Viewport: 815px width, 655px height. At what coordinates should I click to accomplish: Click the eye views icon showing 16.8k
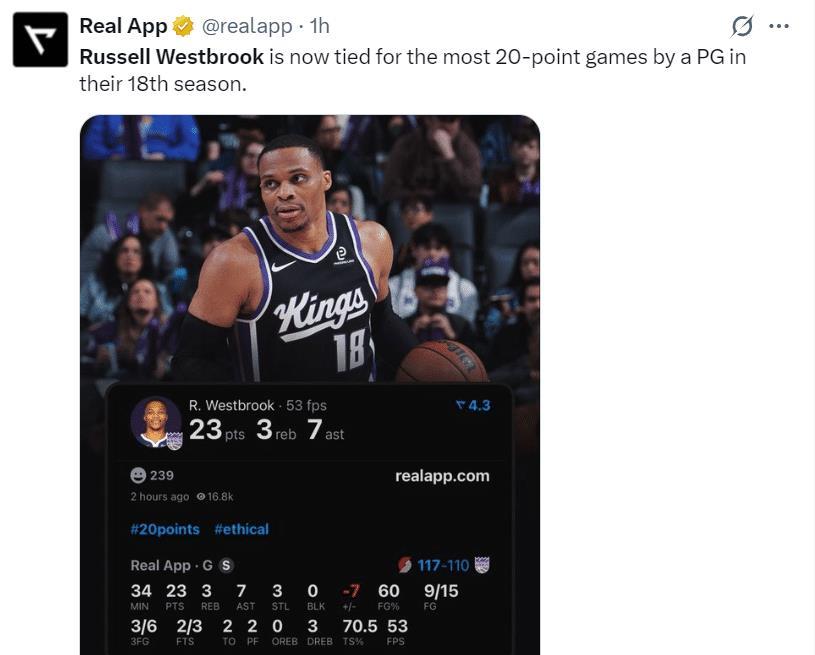(201, 496)
